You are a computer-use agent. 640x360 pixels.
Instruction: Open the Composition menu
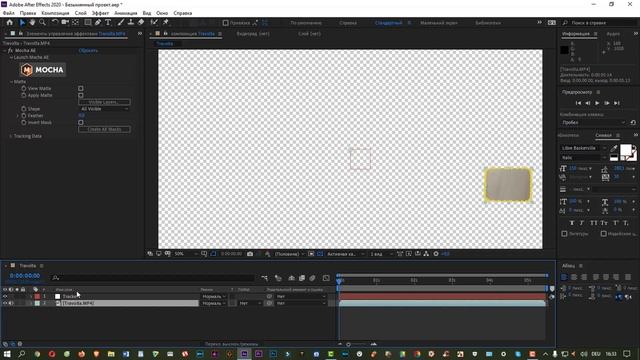tap(55, 13)
